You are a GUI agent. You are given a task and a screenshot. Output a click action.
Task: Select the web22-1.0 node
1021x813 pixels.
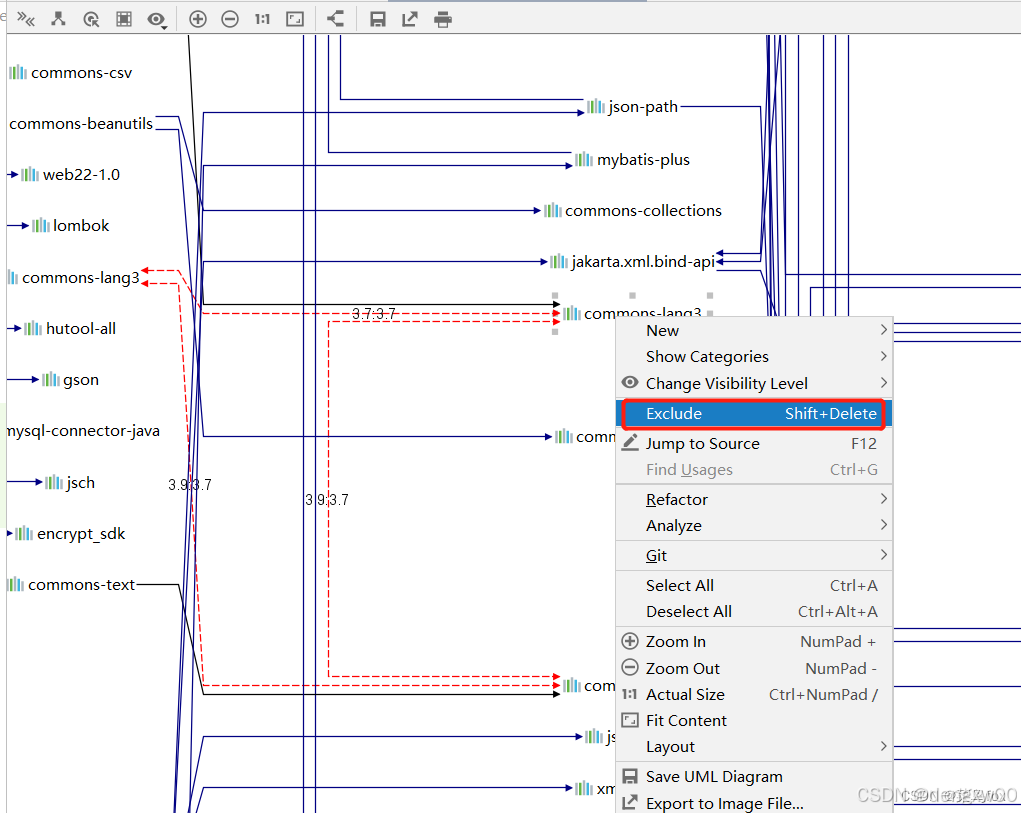(x=70, y=174)
